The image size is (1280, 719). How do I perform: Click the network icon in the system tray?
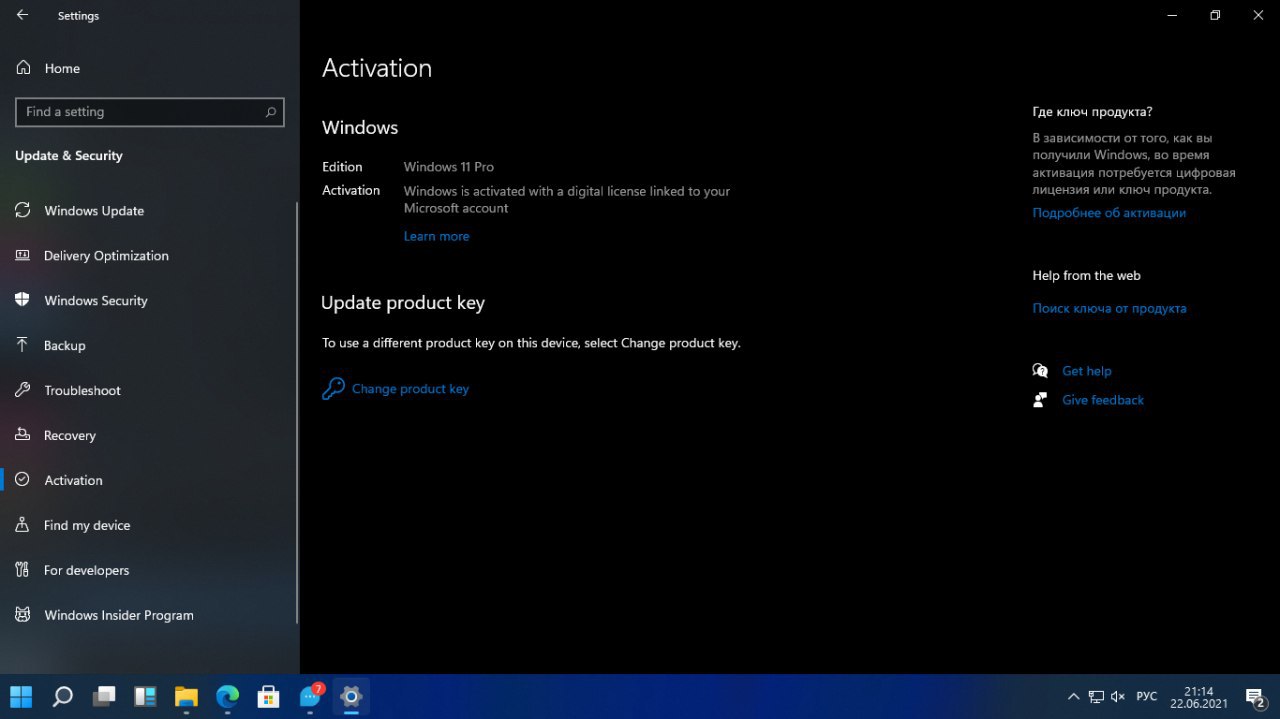[1096, 696]
